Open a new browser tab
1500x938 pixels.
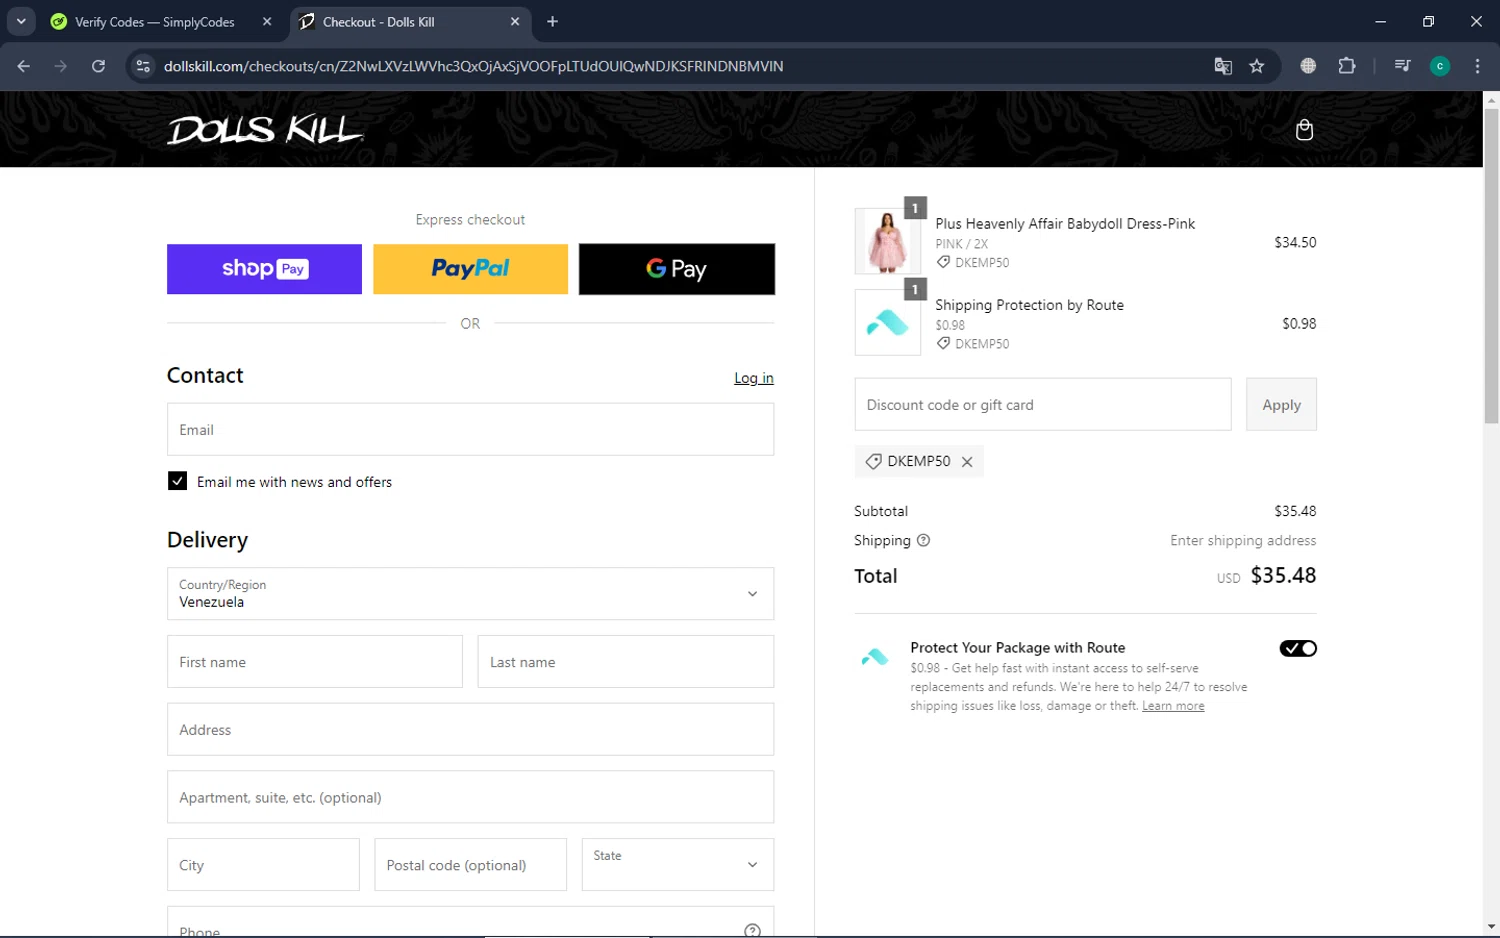coord(552,21)
